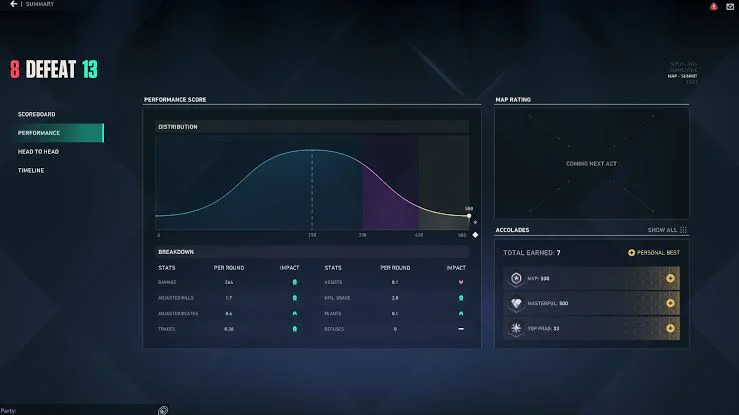Screen dimensions: 739x415
Task: Open the mail envelope icon
Action: [730, 6]
